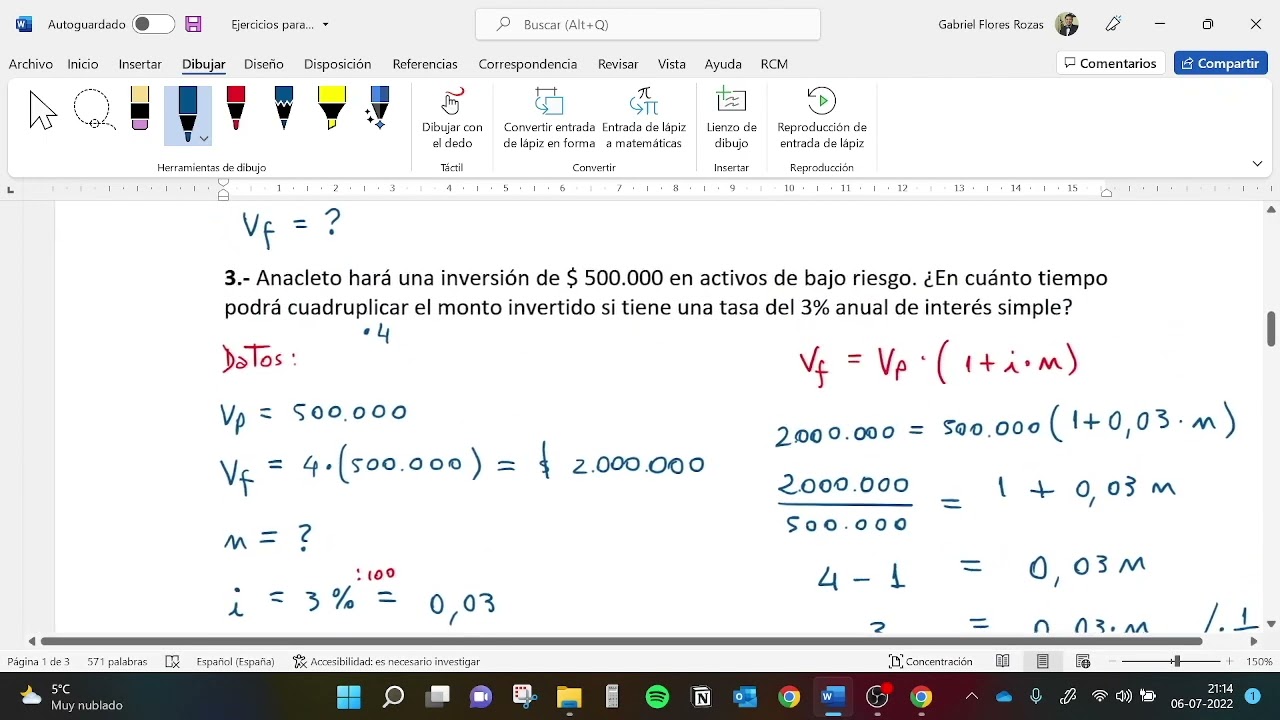This screenshot has height=720, width=1280.
Task: Click the Buscar search box
Action: coord(648,24)
